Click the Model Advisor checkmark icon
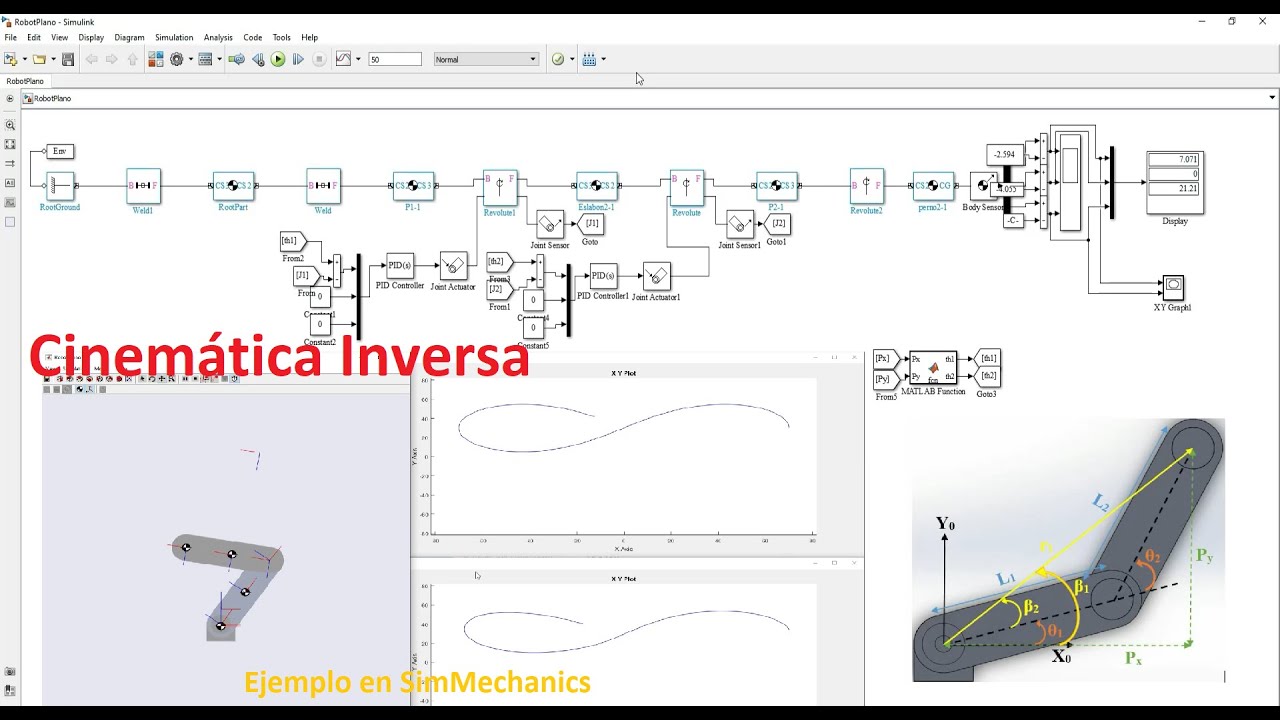The width and height of the screenshot is (1280, 720). click(x=558, y=59)
